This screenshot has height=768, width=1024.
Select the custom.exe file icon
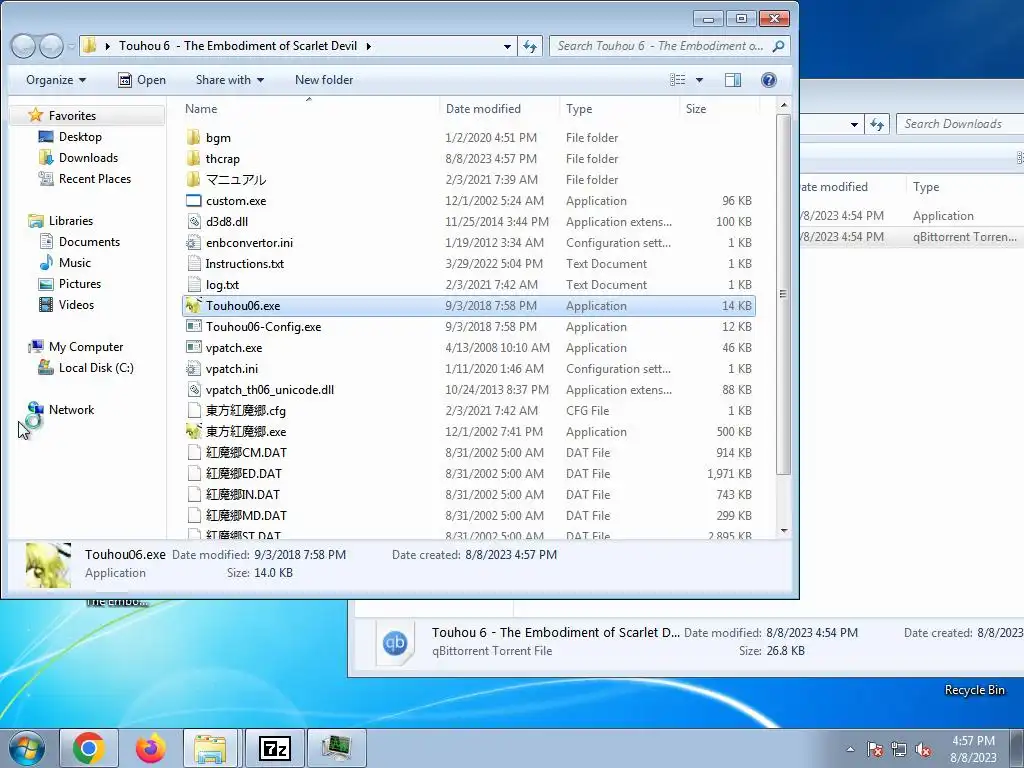[x=193, y=200]
